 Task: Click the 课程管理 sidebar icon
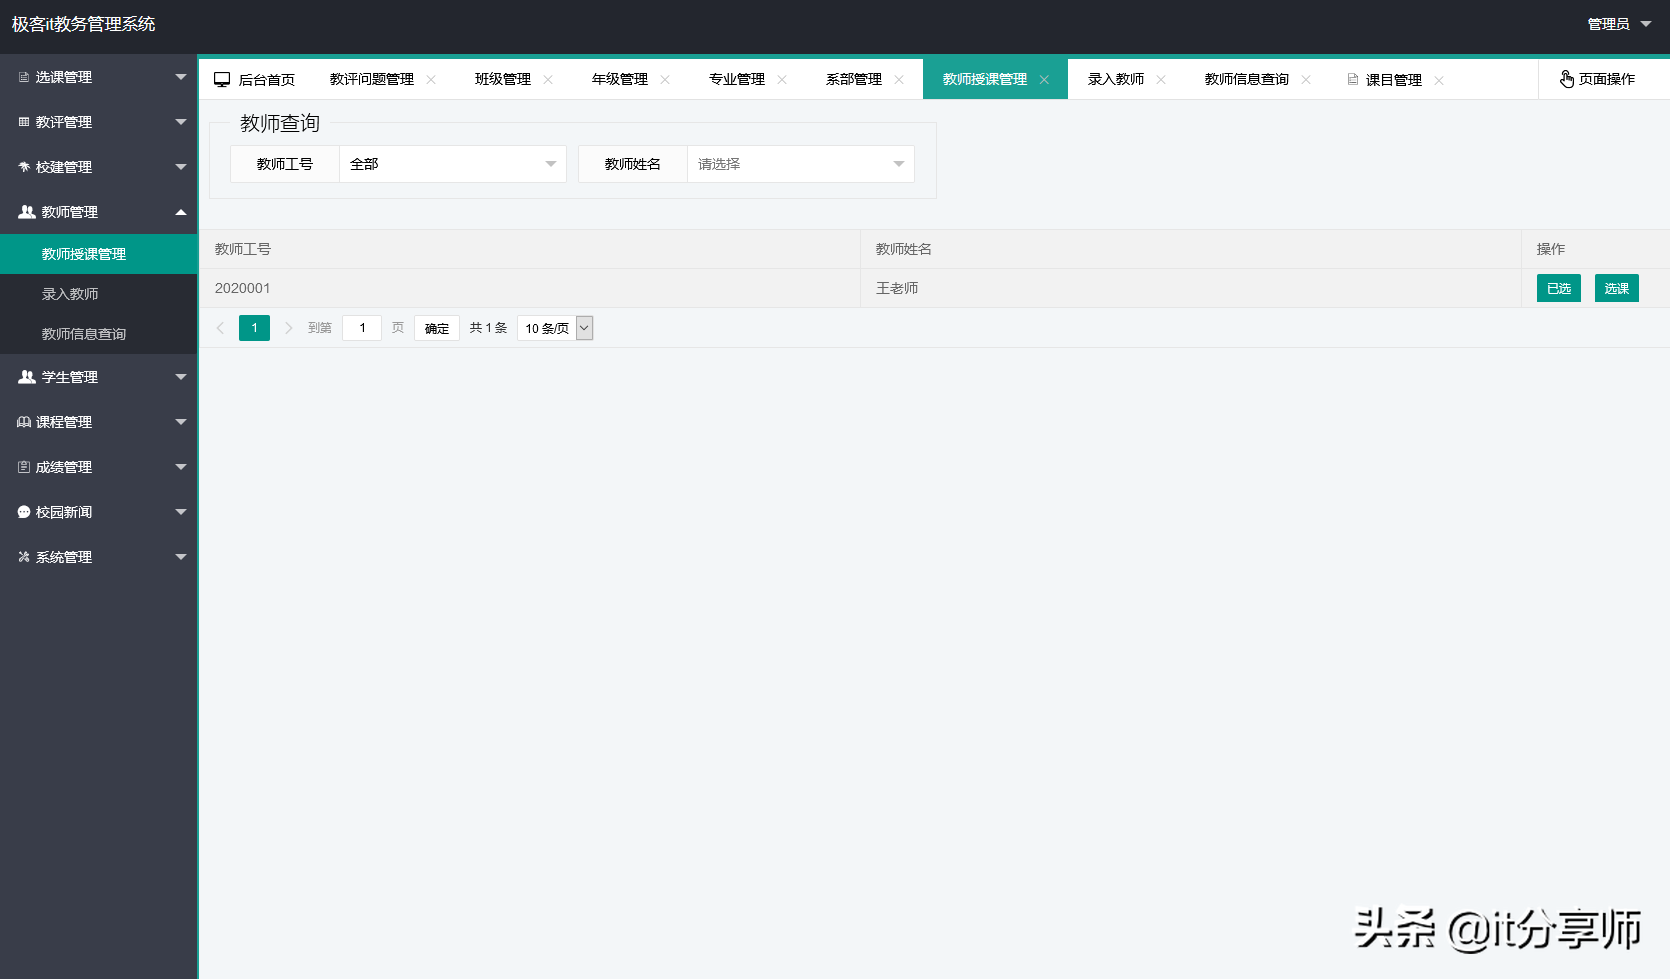[x=23, y=422]
